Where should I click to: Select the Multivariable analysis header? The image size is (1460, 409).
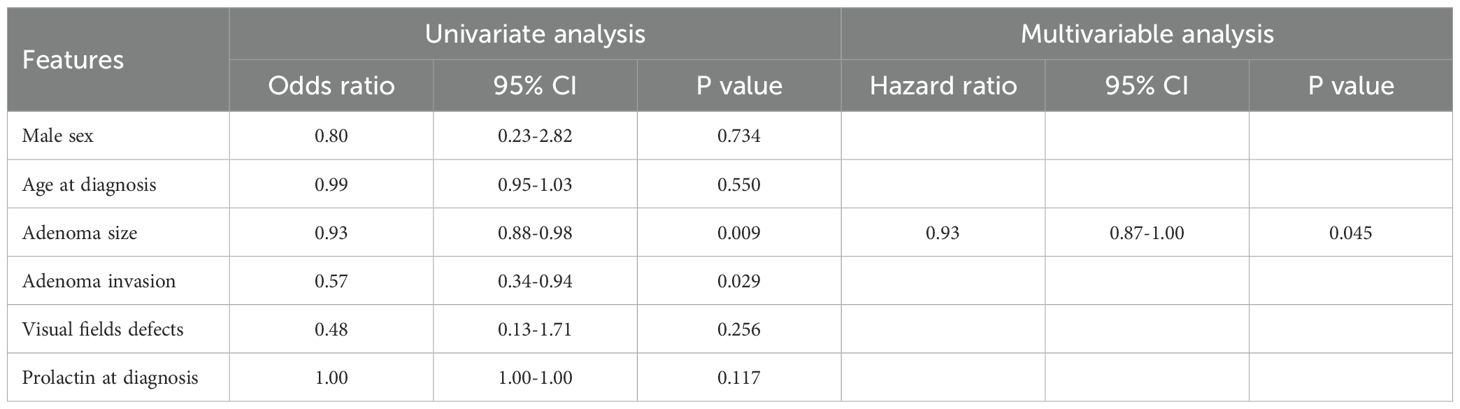coord(1146,33)
